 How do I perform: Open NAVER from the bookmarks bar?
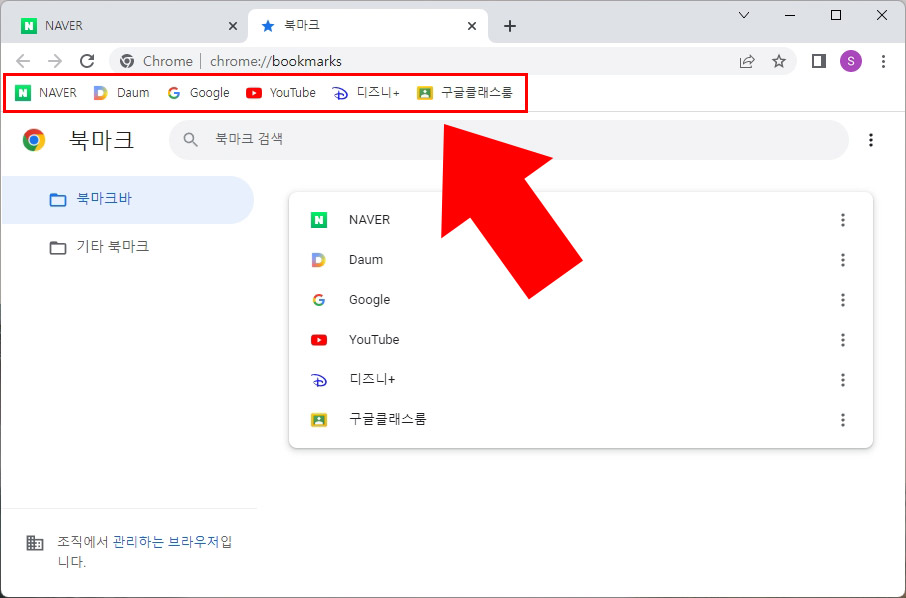(x=45, y=92)
